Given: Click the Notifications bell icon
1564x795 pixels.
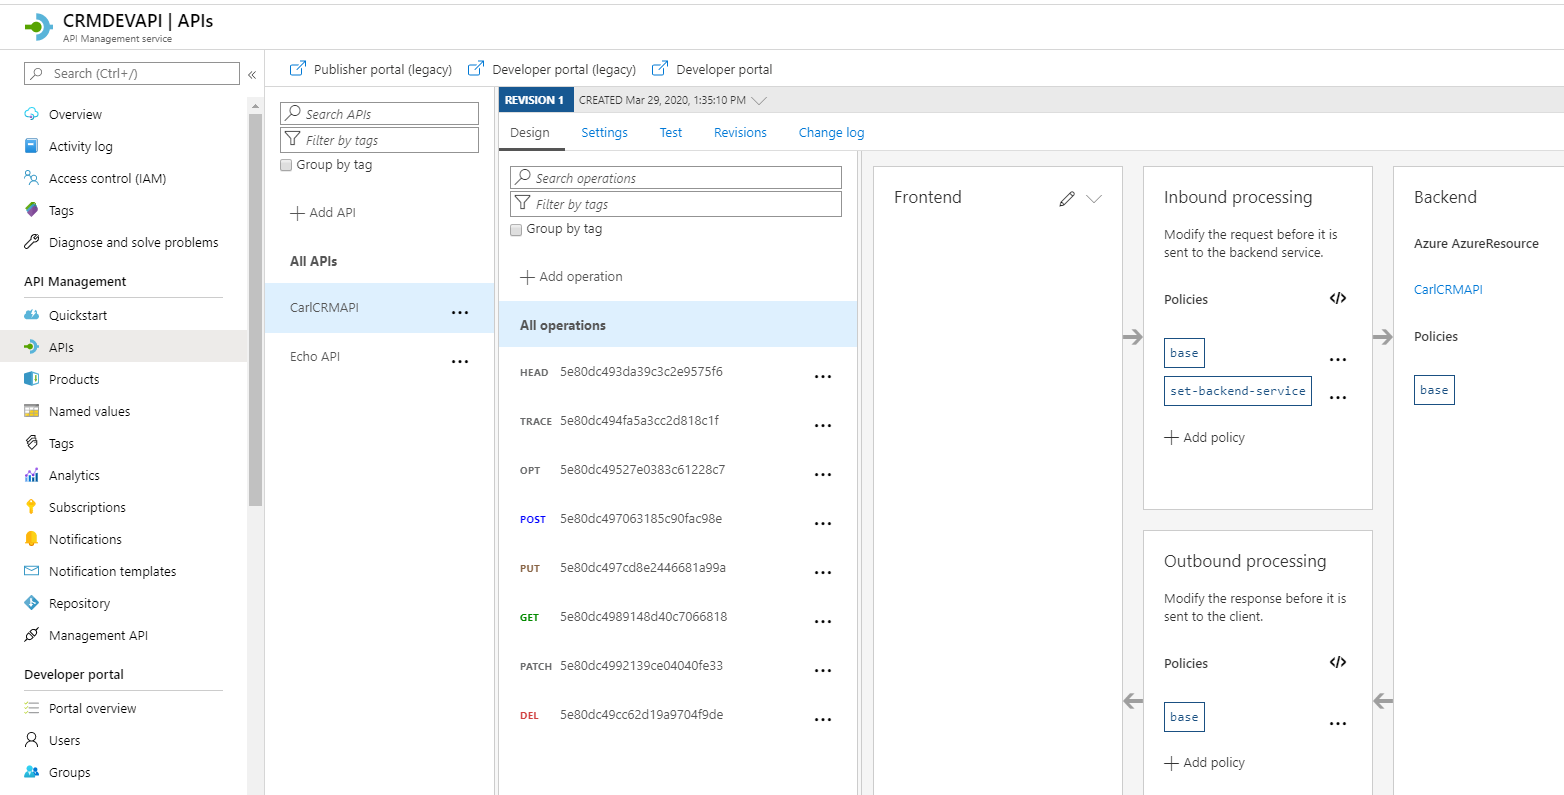Looking at the screenshot, I should pos(31,539).
